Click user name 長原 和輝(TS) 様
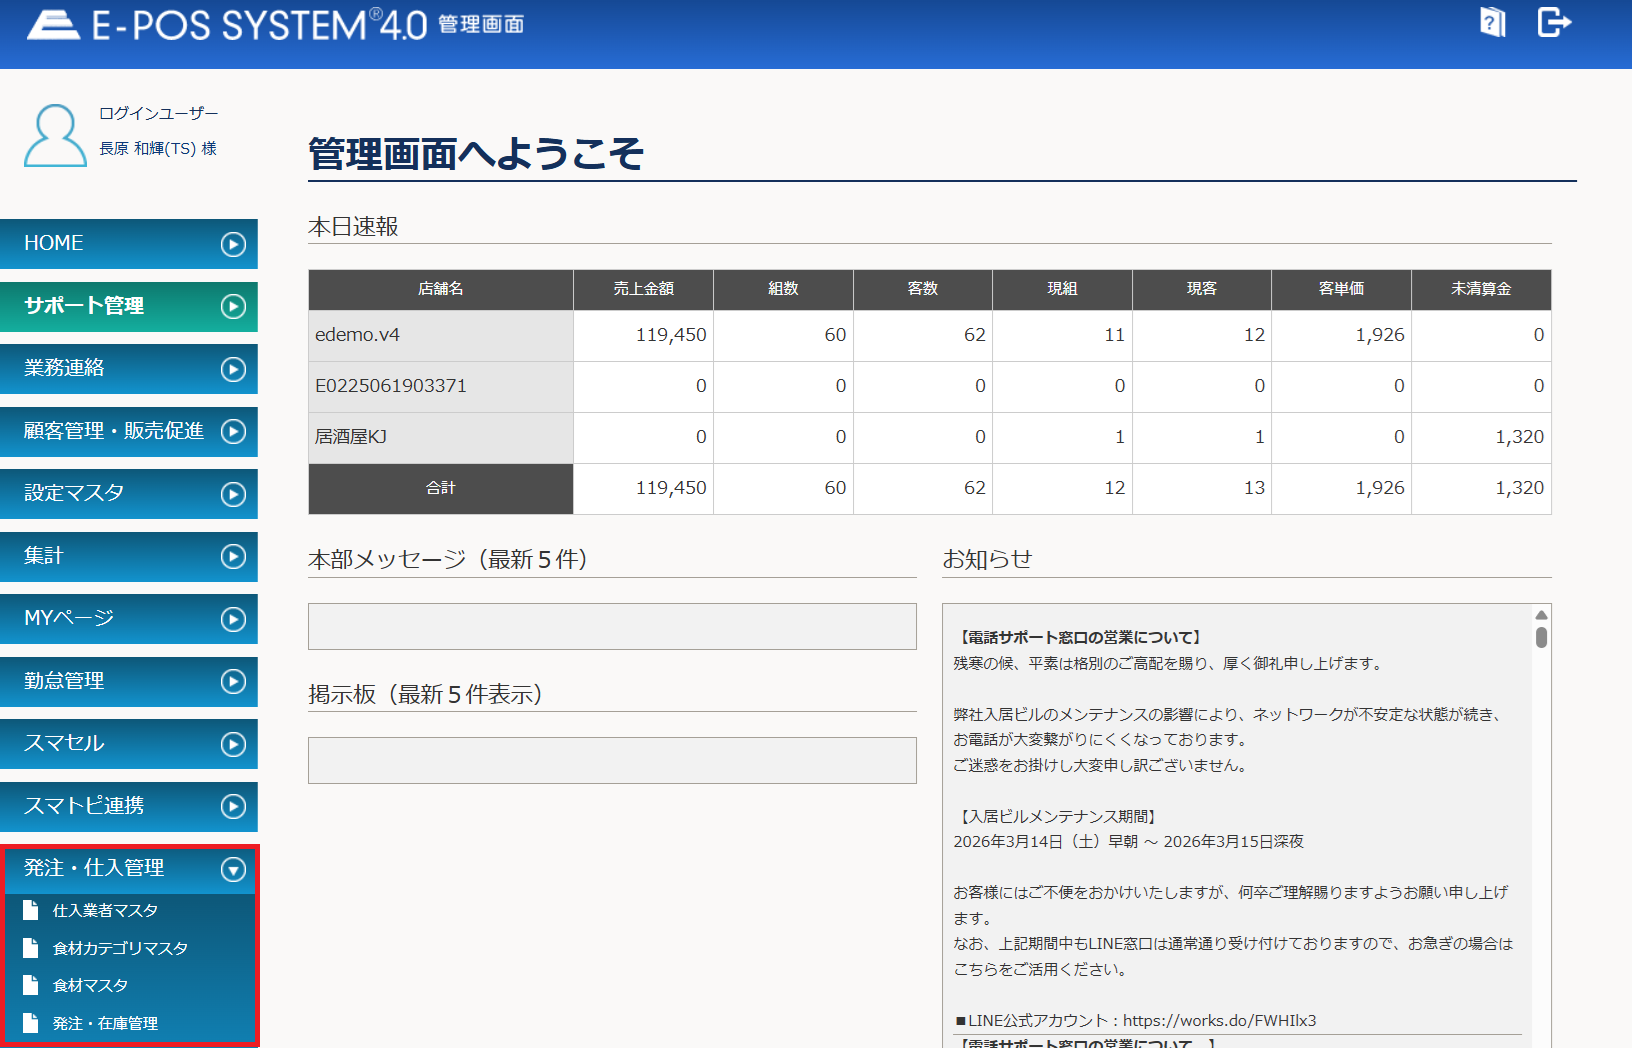Image resolution: width=1632 pixels, height=1048 pixels. click(x=158, y=148)
